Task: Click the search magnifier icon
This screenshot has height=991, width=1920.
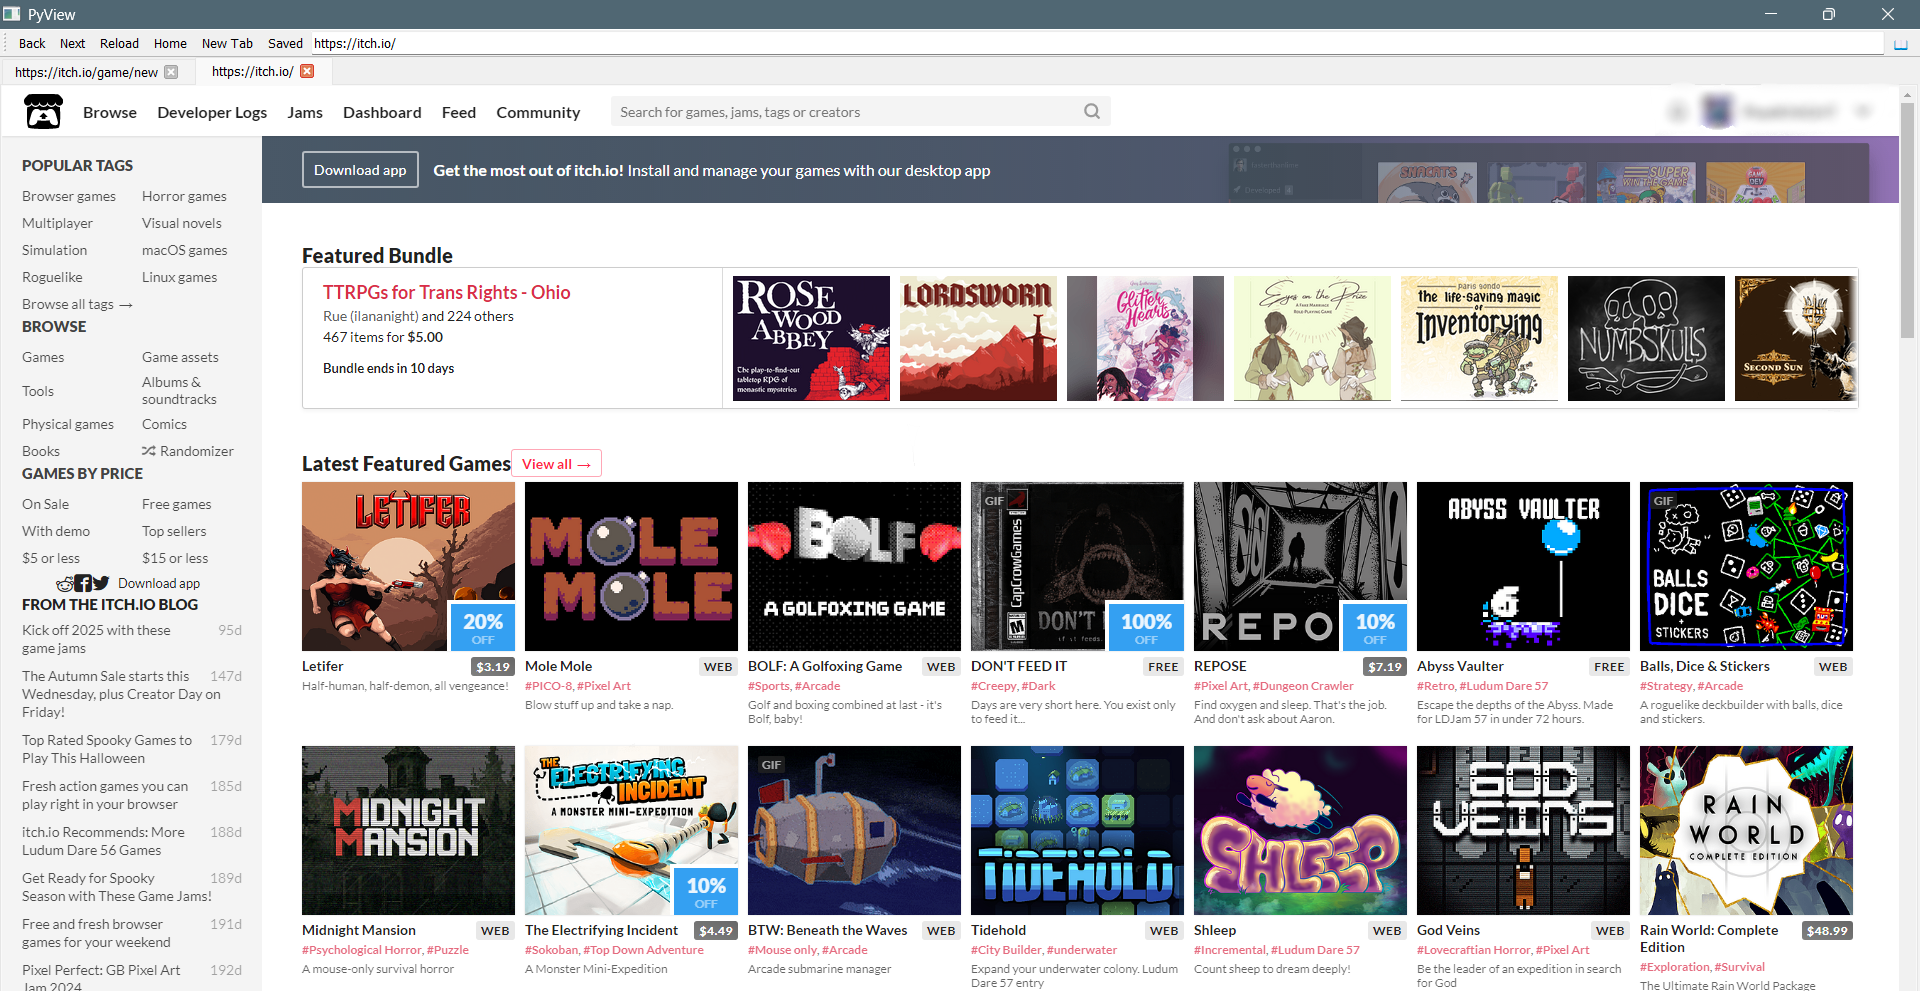Action: 1092,111
